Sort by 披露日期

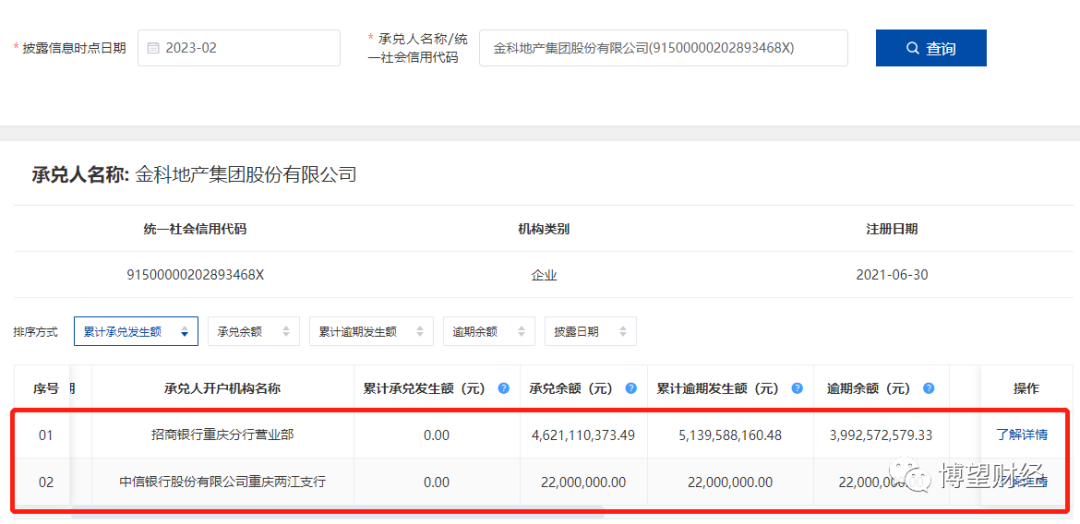point(590,331)
